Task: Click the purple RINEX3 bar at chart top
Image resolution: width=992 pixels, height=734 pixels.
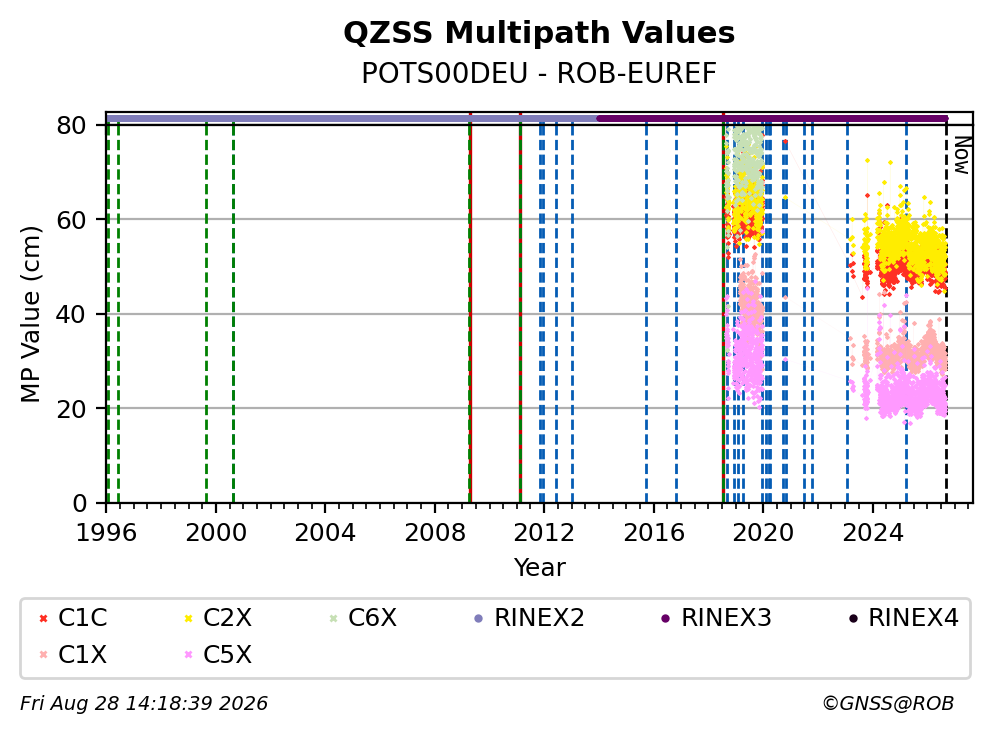Action: pyautogui.click(x=772, y=118)
